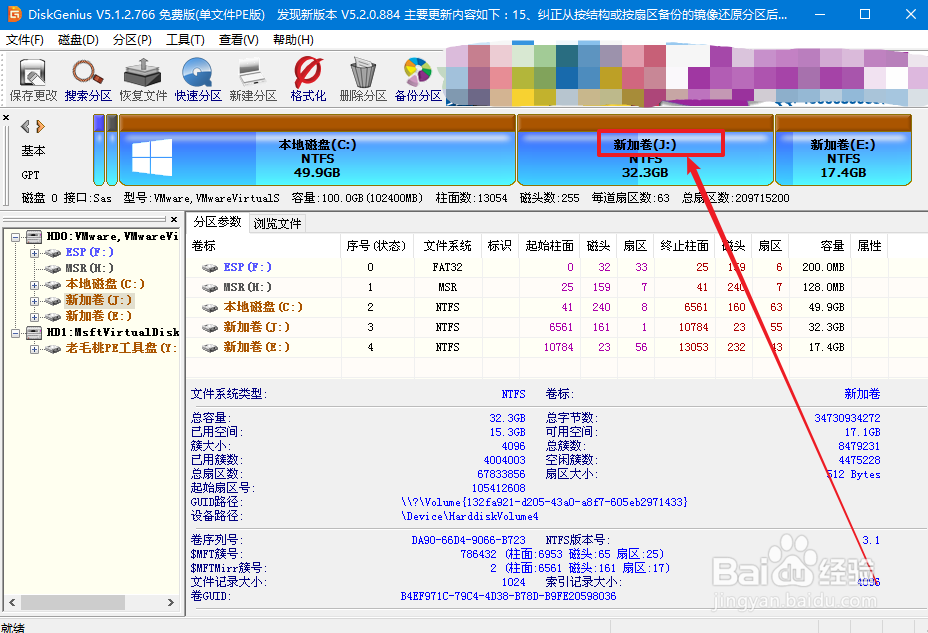Click the 起始柱面 column header
Viewport: 928px width, 633px height.
[550, 246]
